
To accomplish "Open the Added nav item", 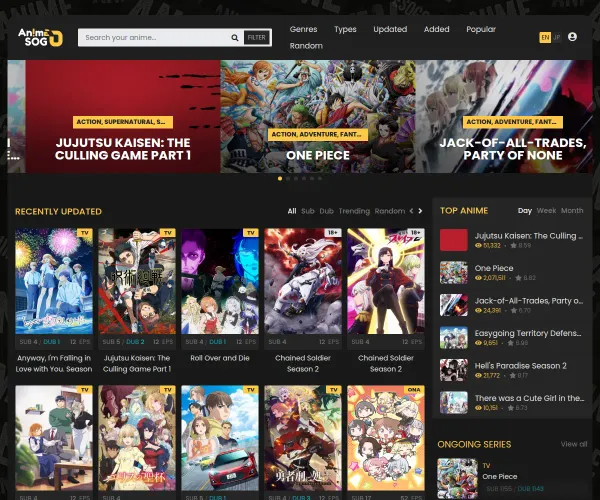I will 437,29.
